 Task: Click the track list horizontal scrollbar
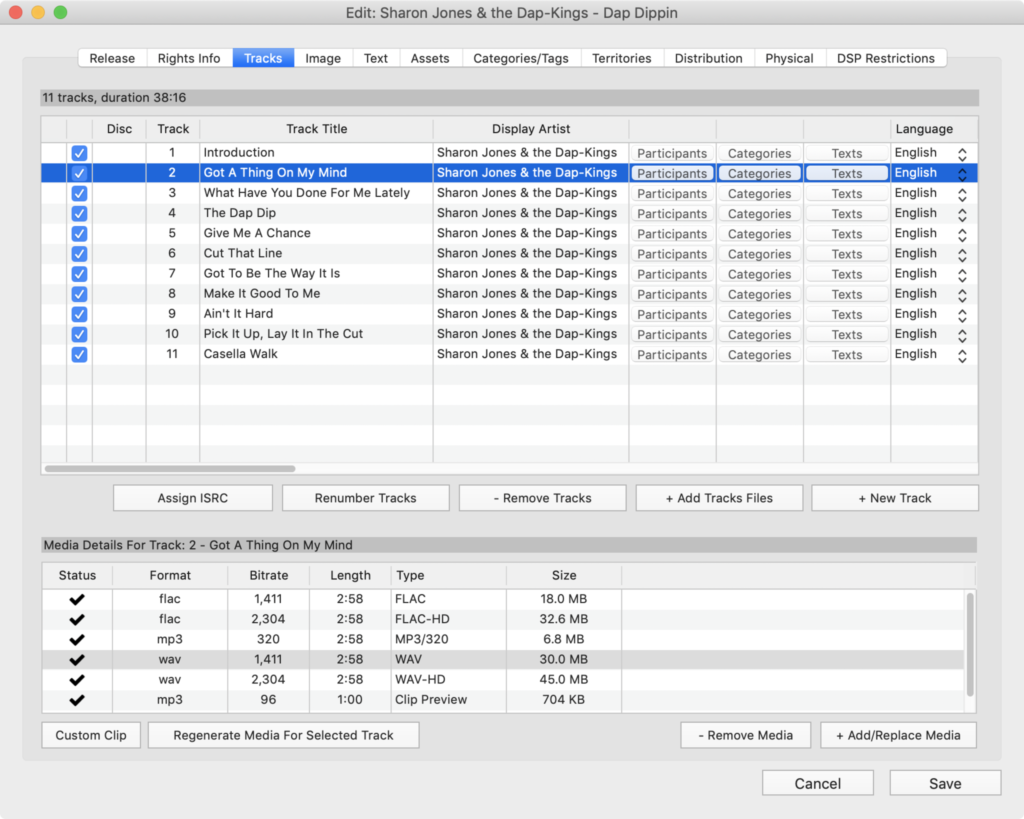pos(170,468)
